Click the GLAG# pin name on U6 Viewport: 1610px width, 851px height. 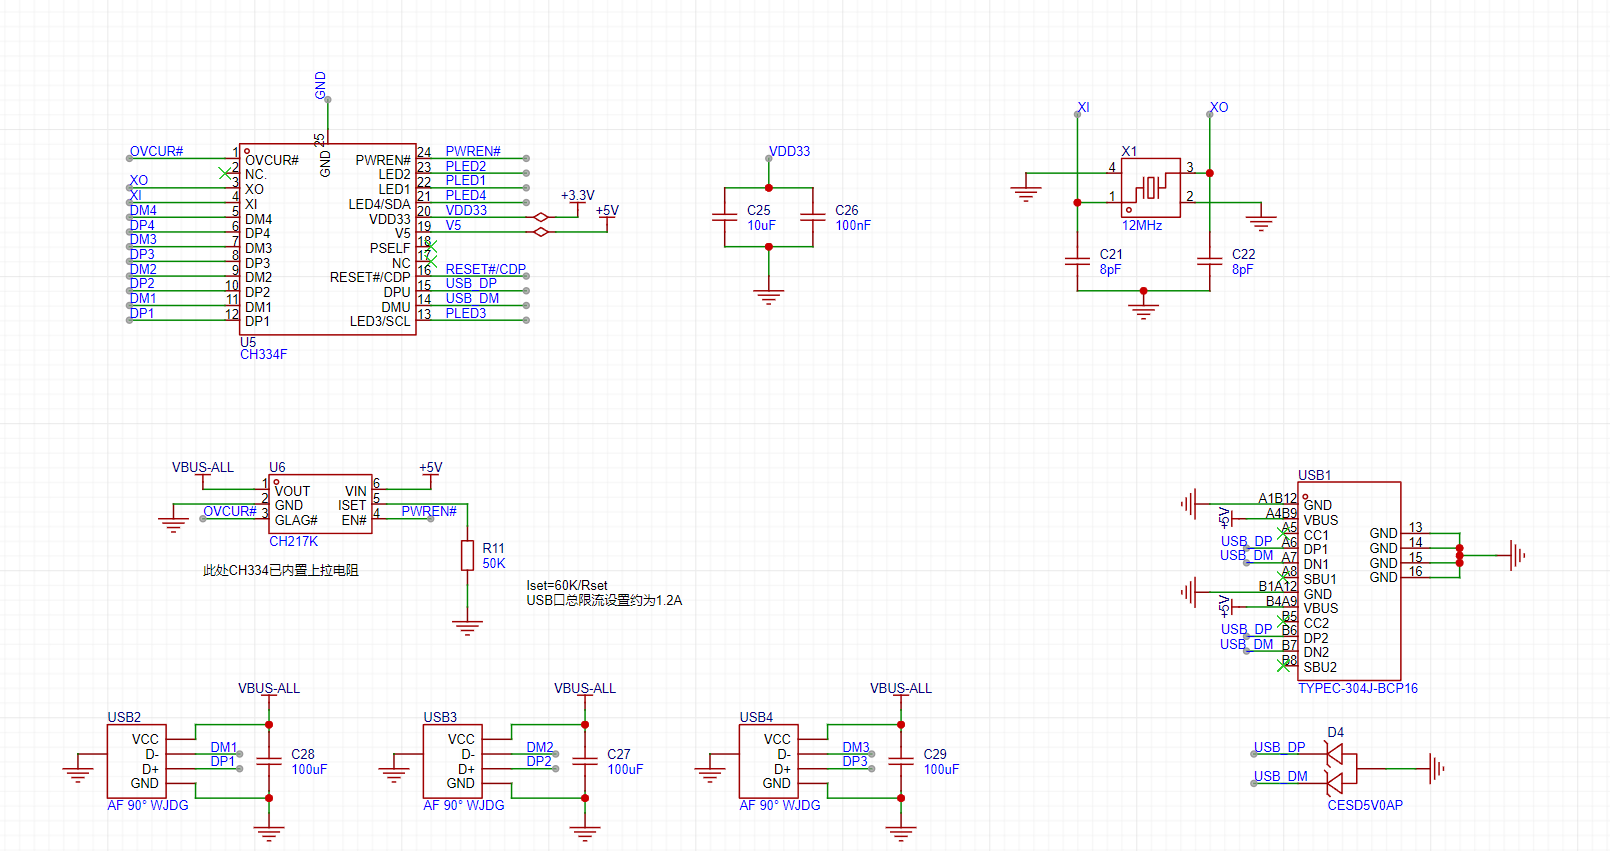pos(296,520)
